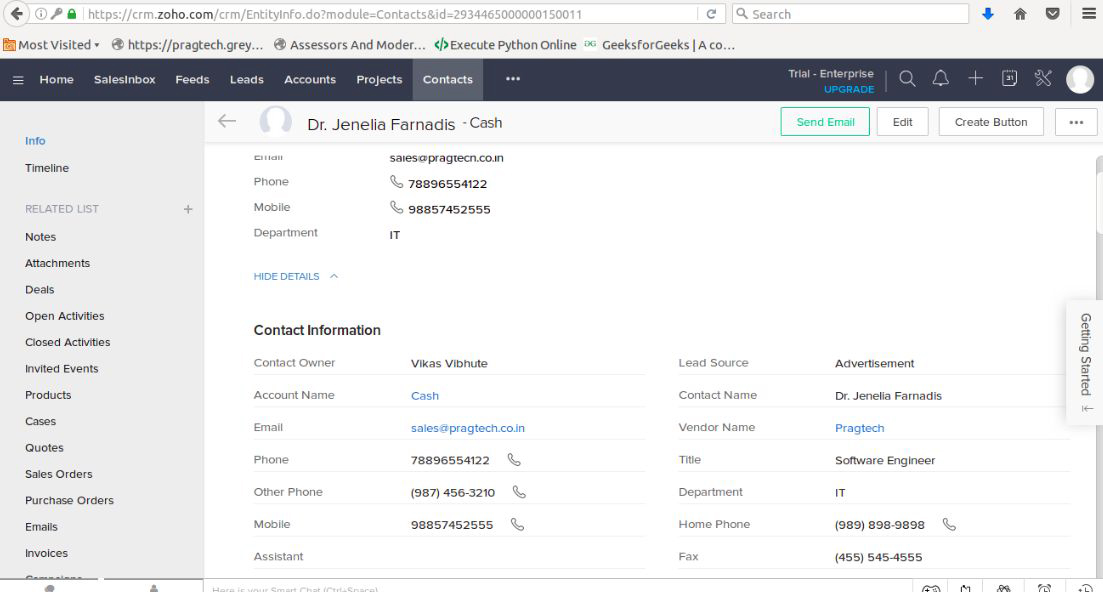This screenshot has width=1103, height=592.
Task: Open Invited Events related list
Action: (62, 368)
